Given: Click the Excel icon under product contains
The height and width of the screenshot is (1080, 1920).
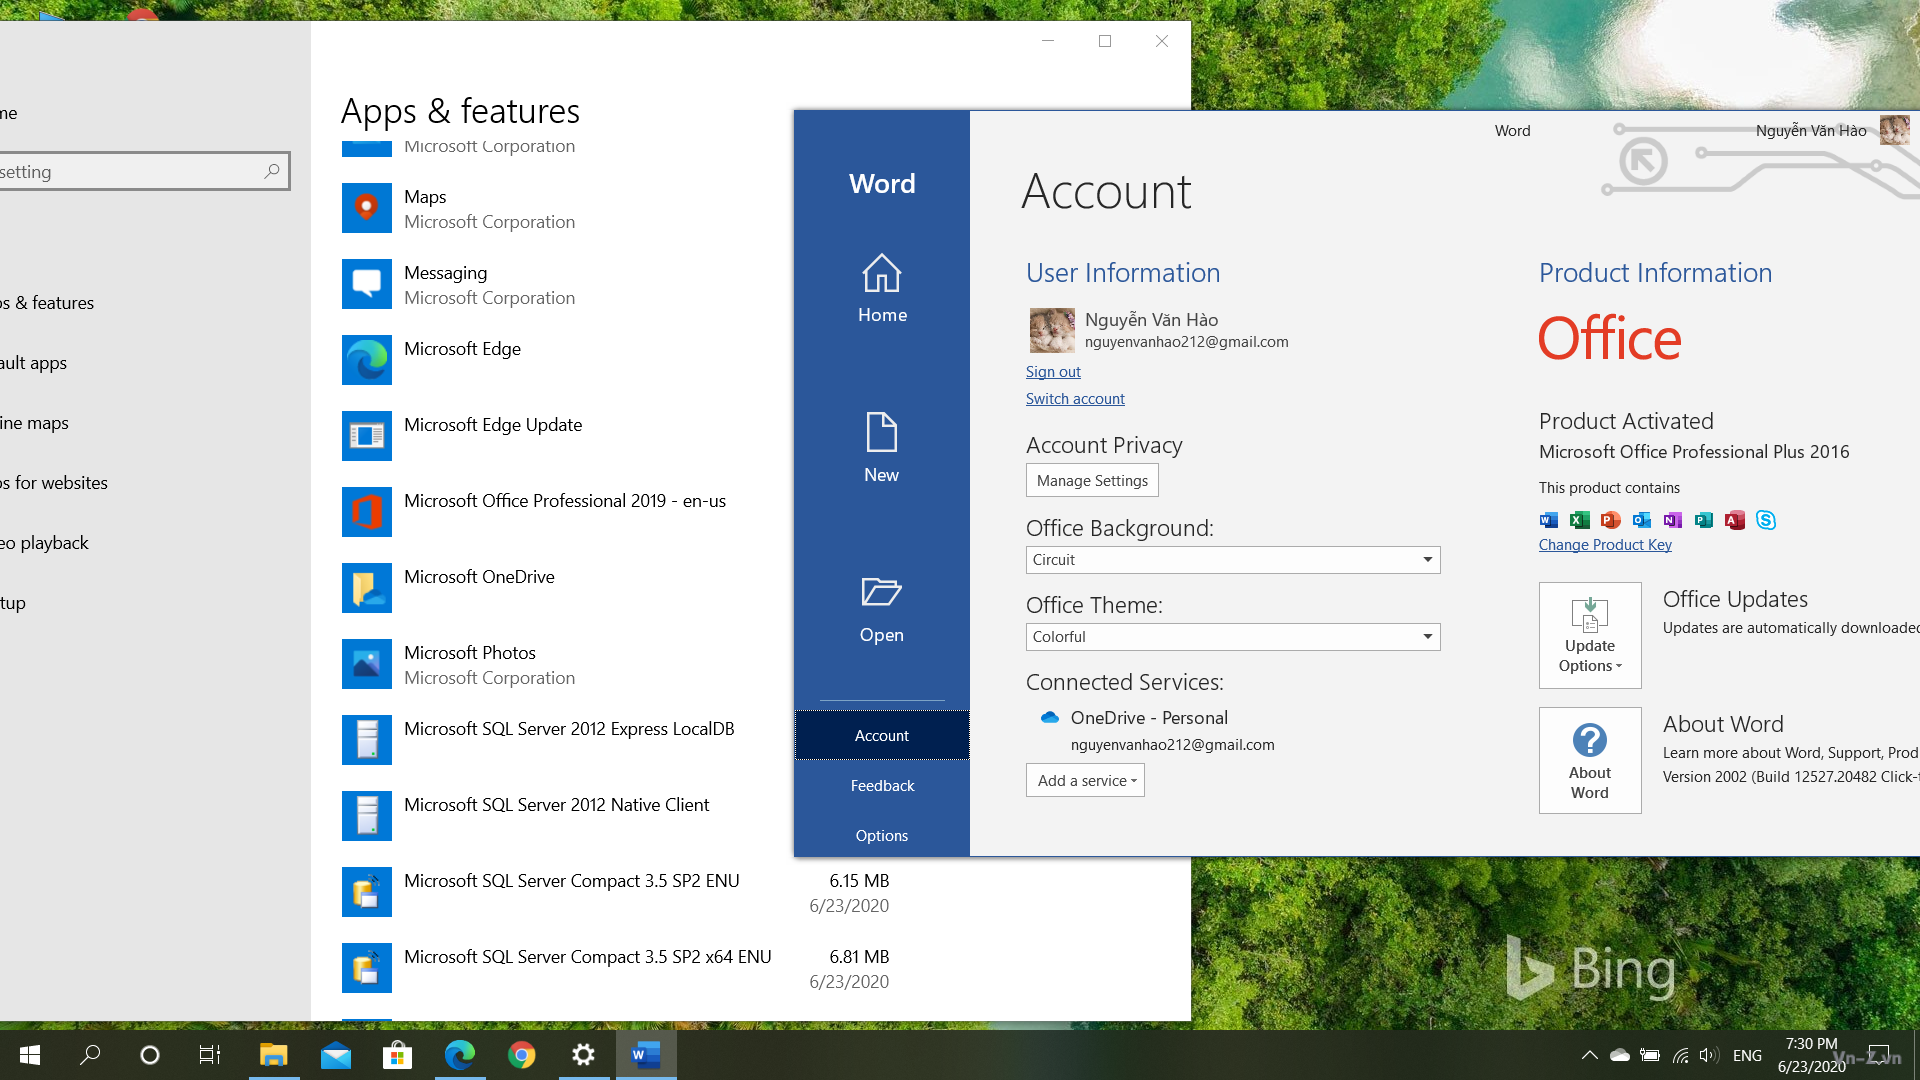Looking at the screenshot, I should pyautogui.click(x=1580, y=519).
